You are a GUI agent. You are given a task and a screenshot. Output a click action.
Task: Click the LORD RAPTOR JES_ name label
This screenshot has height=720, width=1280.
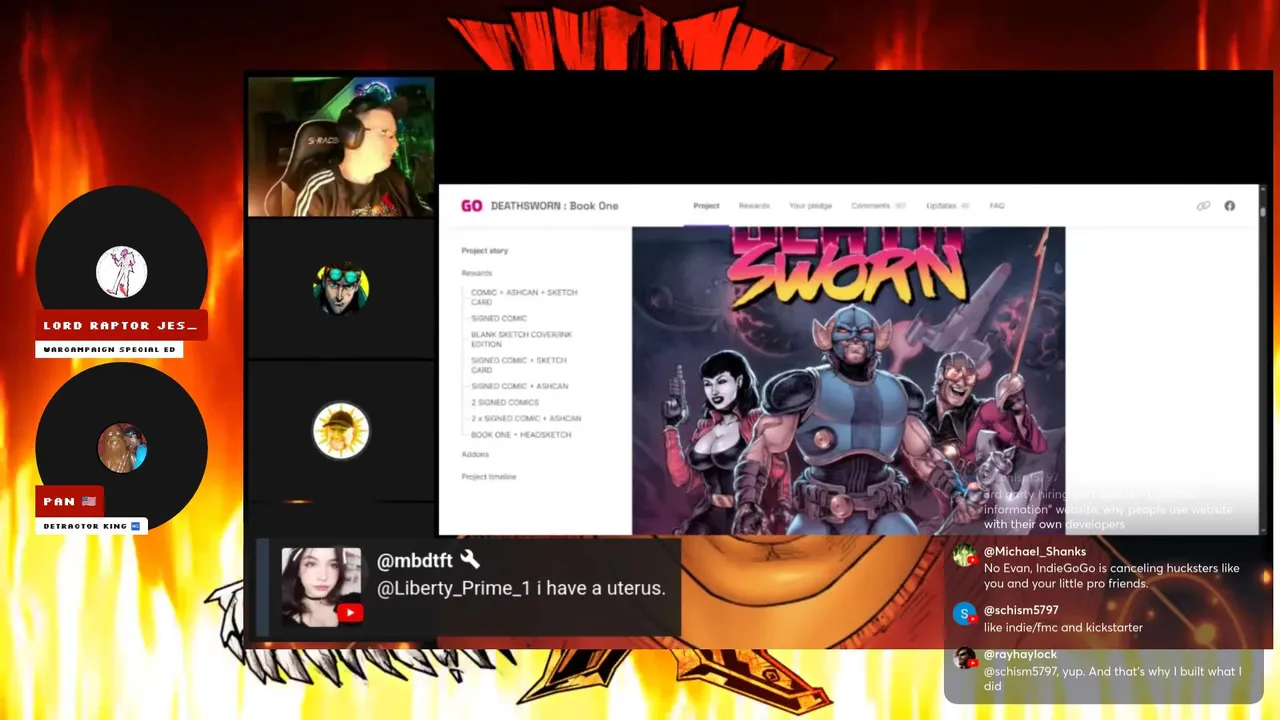click(x=121, y=325)
